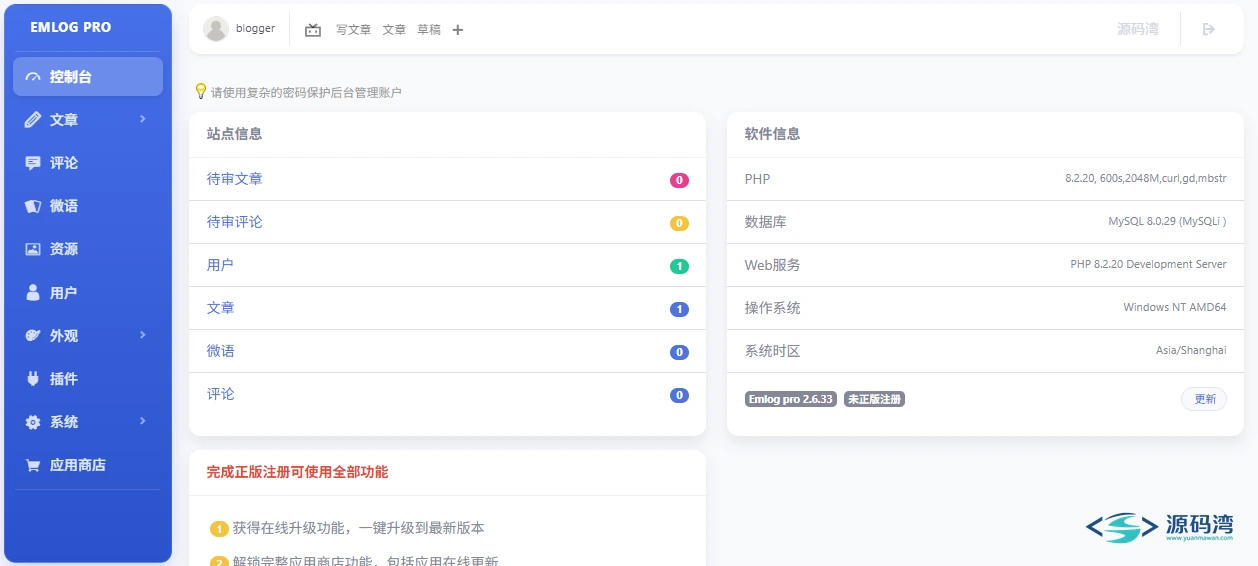Click the pencil icon beside 文章 in sidebar
The image size is (1258, 566).
33,120
